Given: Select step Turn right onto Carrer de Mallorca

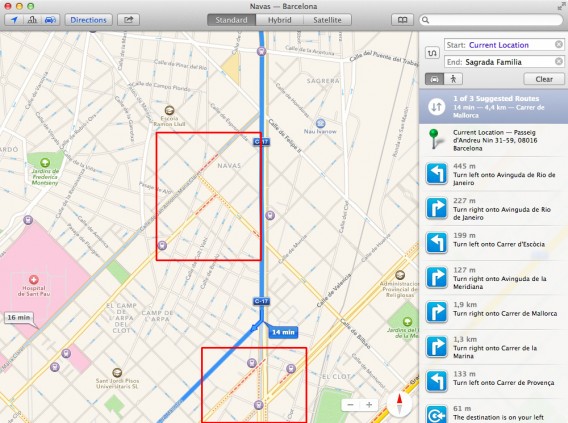Looking at the screenshot, I should click(x=493, y=313).
